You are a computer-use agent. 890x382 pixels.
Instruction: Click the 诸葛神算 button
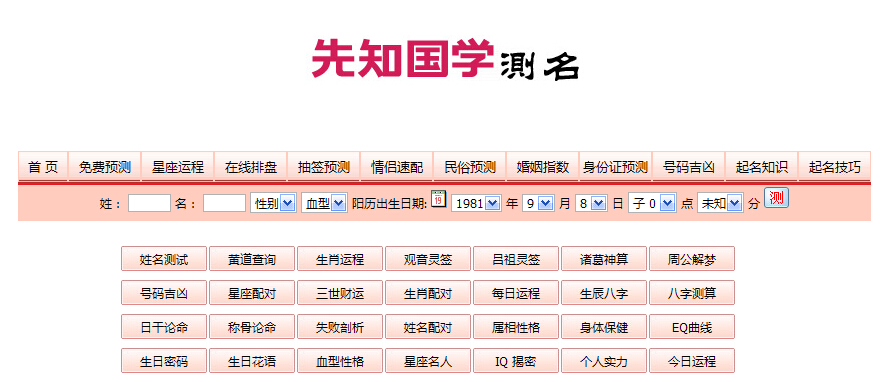coord(604,259)
